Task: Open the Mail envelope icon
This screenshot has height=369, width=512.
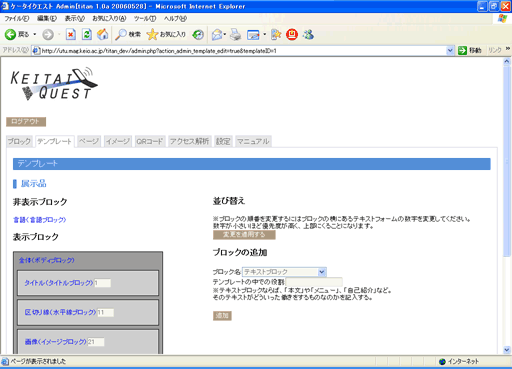Action: (x=217, y=34)
